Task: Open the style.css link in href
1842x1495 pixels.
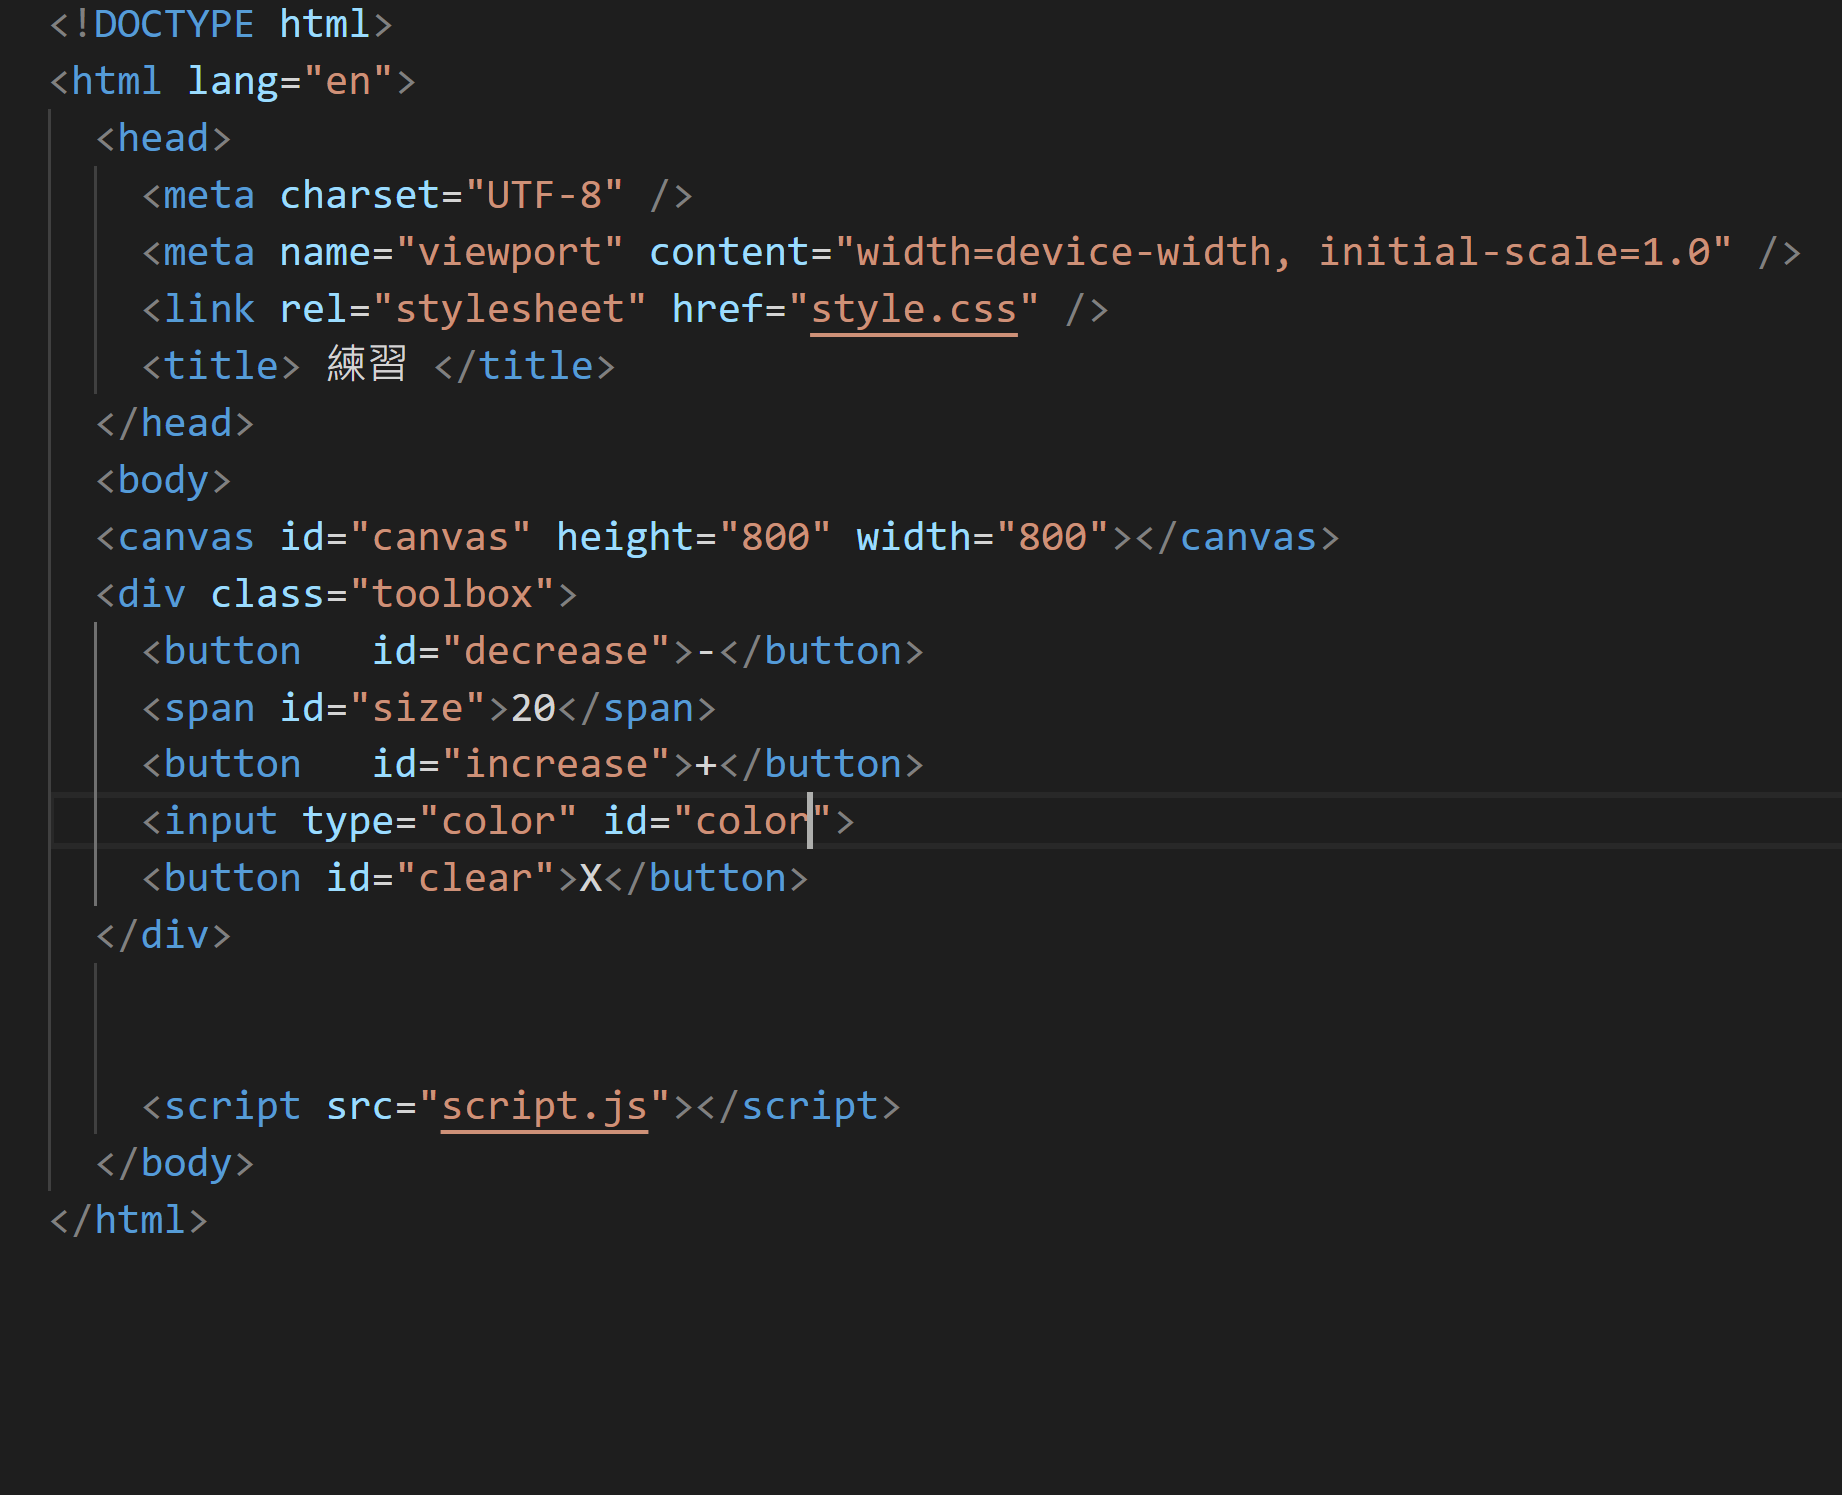Action: (912, 310)
